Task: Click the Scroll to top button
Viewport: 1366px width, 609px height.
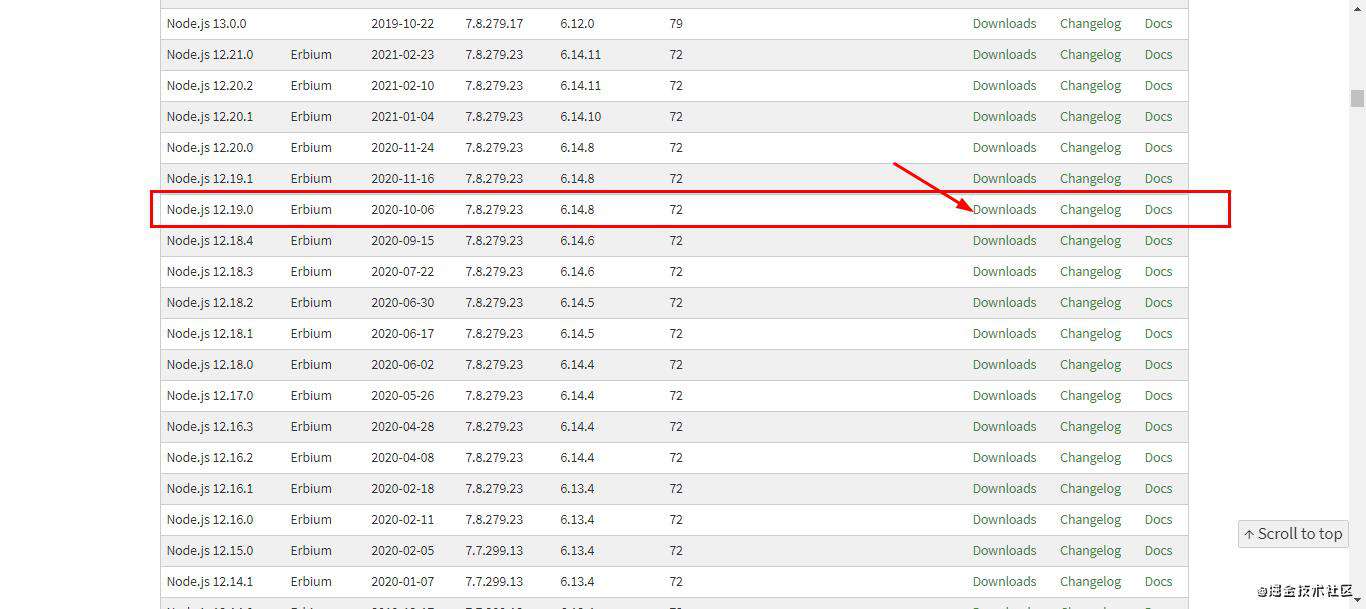Action: [1293, 534]
